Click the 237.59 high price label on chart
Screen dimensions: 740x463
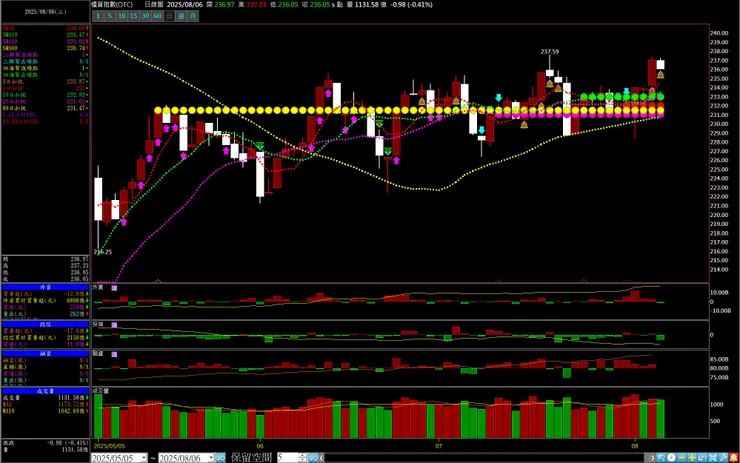click(x=550, y=51)
